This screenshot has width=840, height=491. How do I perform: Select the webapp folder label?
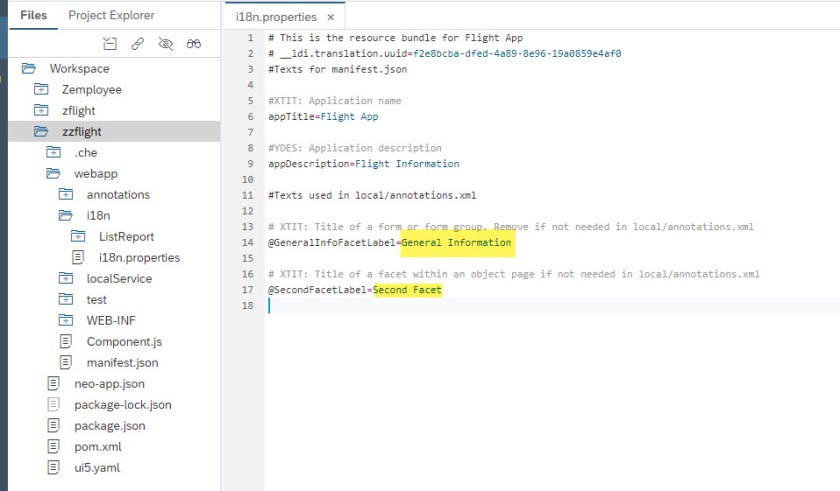coord(96,173)
